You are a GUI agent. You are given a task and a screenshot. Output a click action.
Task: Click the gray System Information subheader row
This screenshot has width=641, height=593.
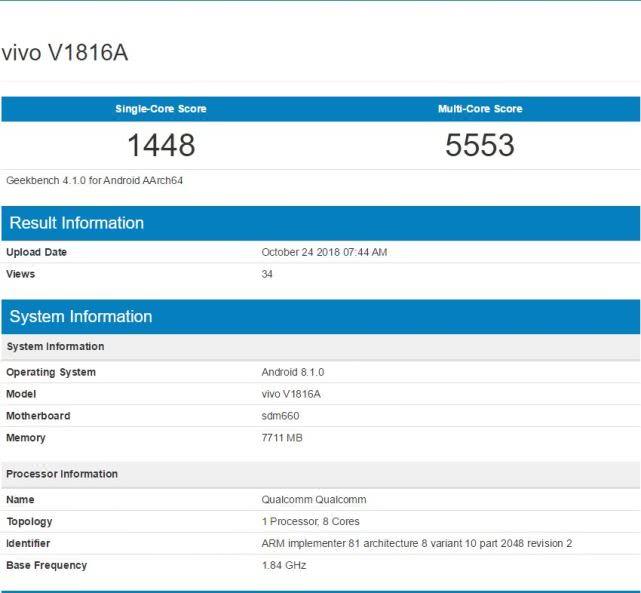(x=321, y=347)
